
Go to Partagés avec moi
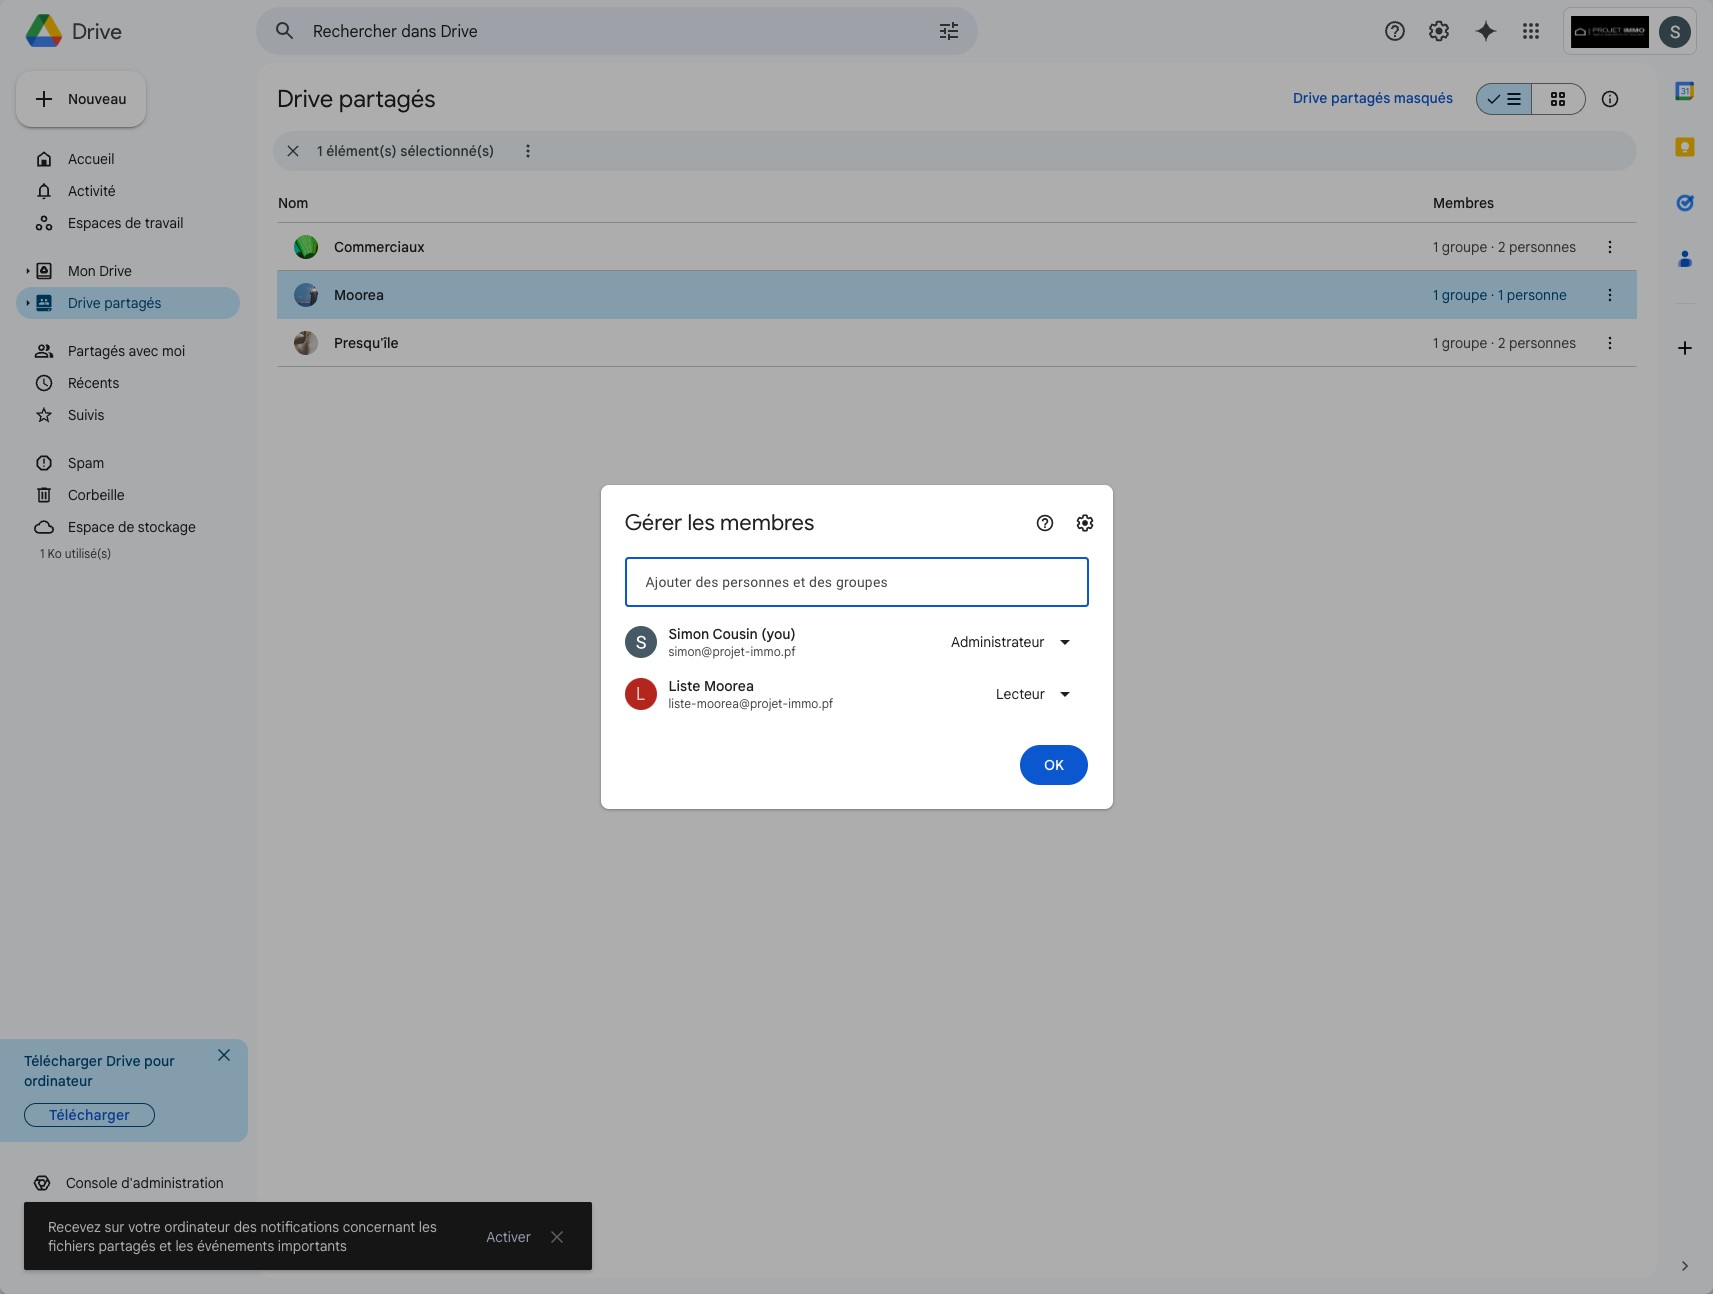coord(126,351)
